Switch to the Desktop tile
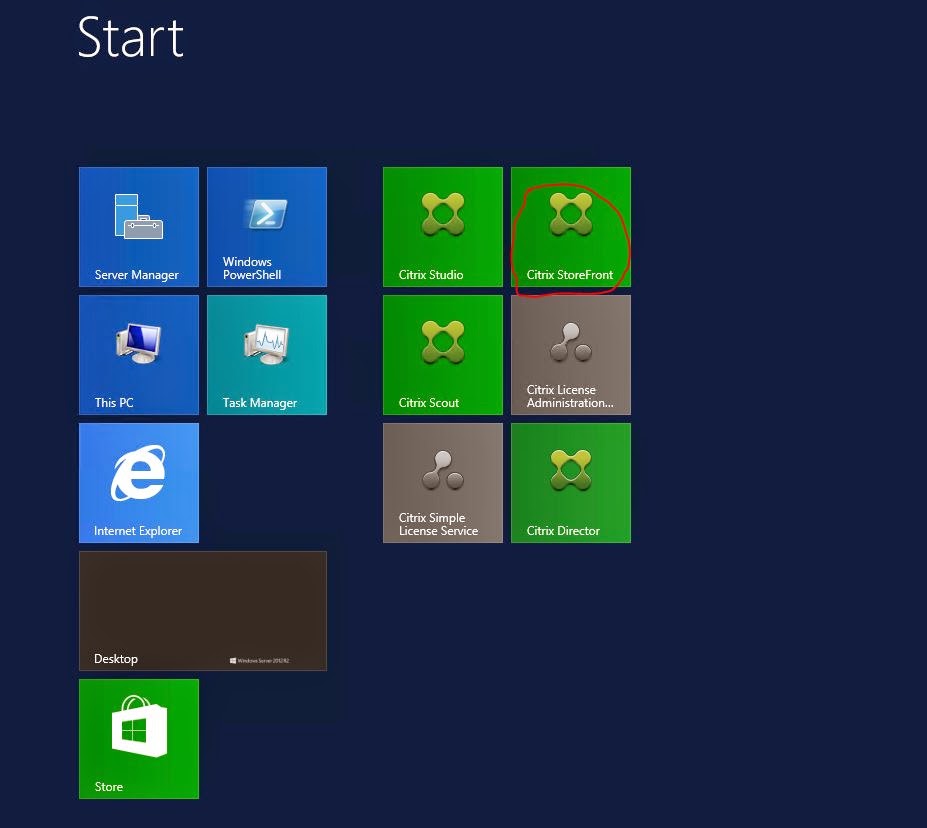Screen dimensions: 927x828 [x=202, y=610]
